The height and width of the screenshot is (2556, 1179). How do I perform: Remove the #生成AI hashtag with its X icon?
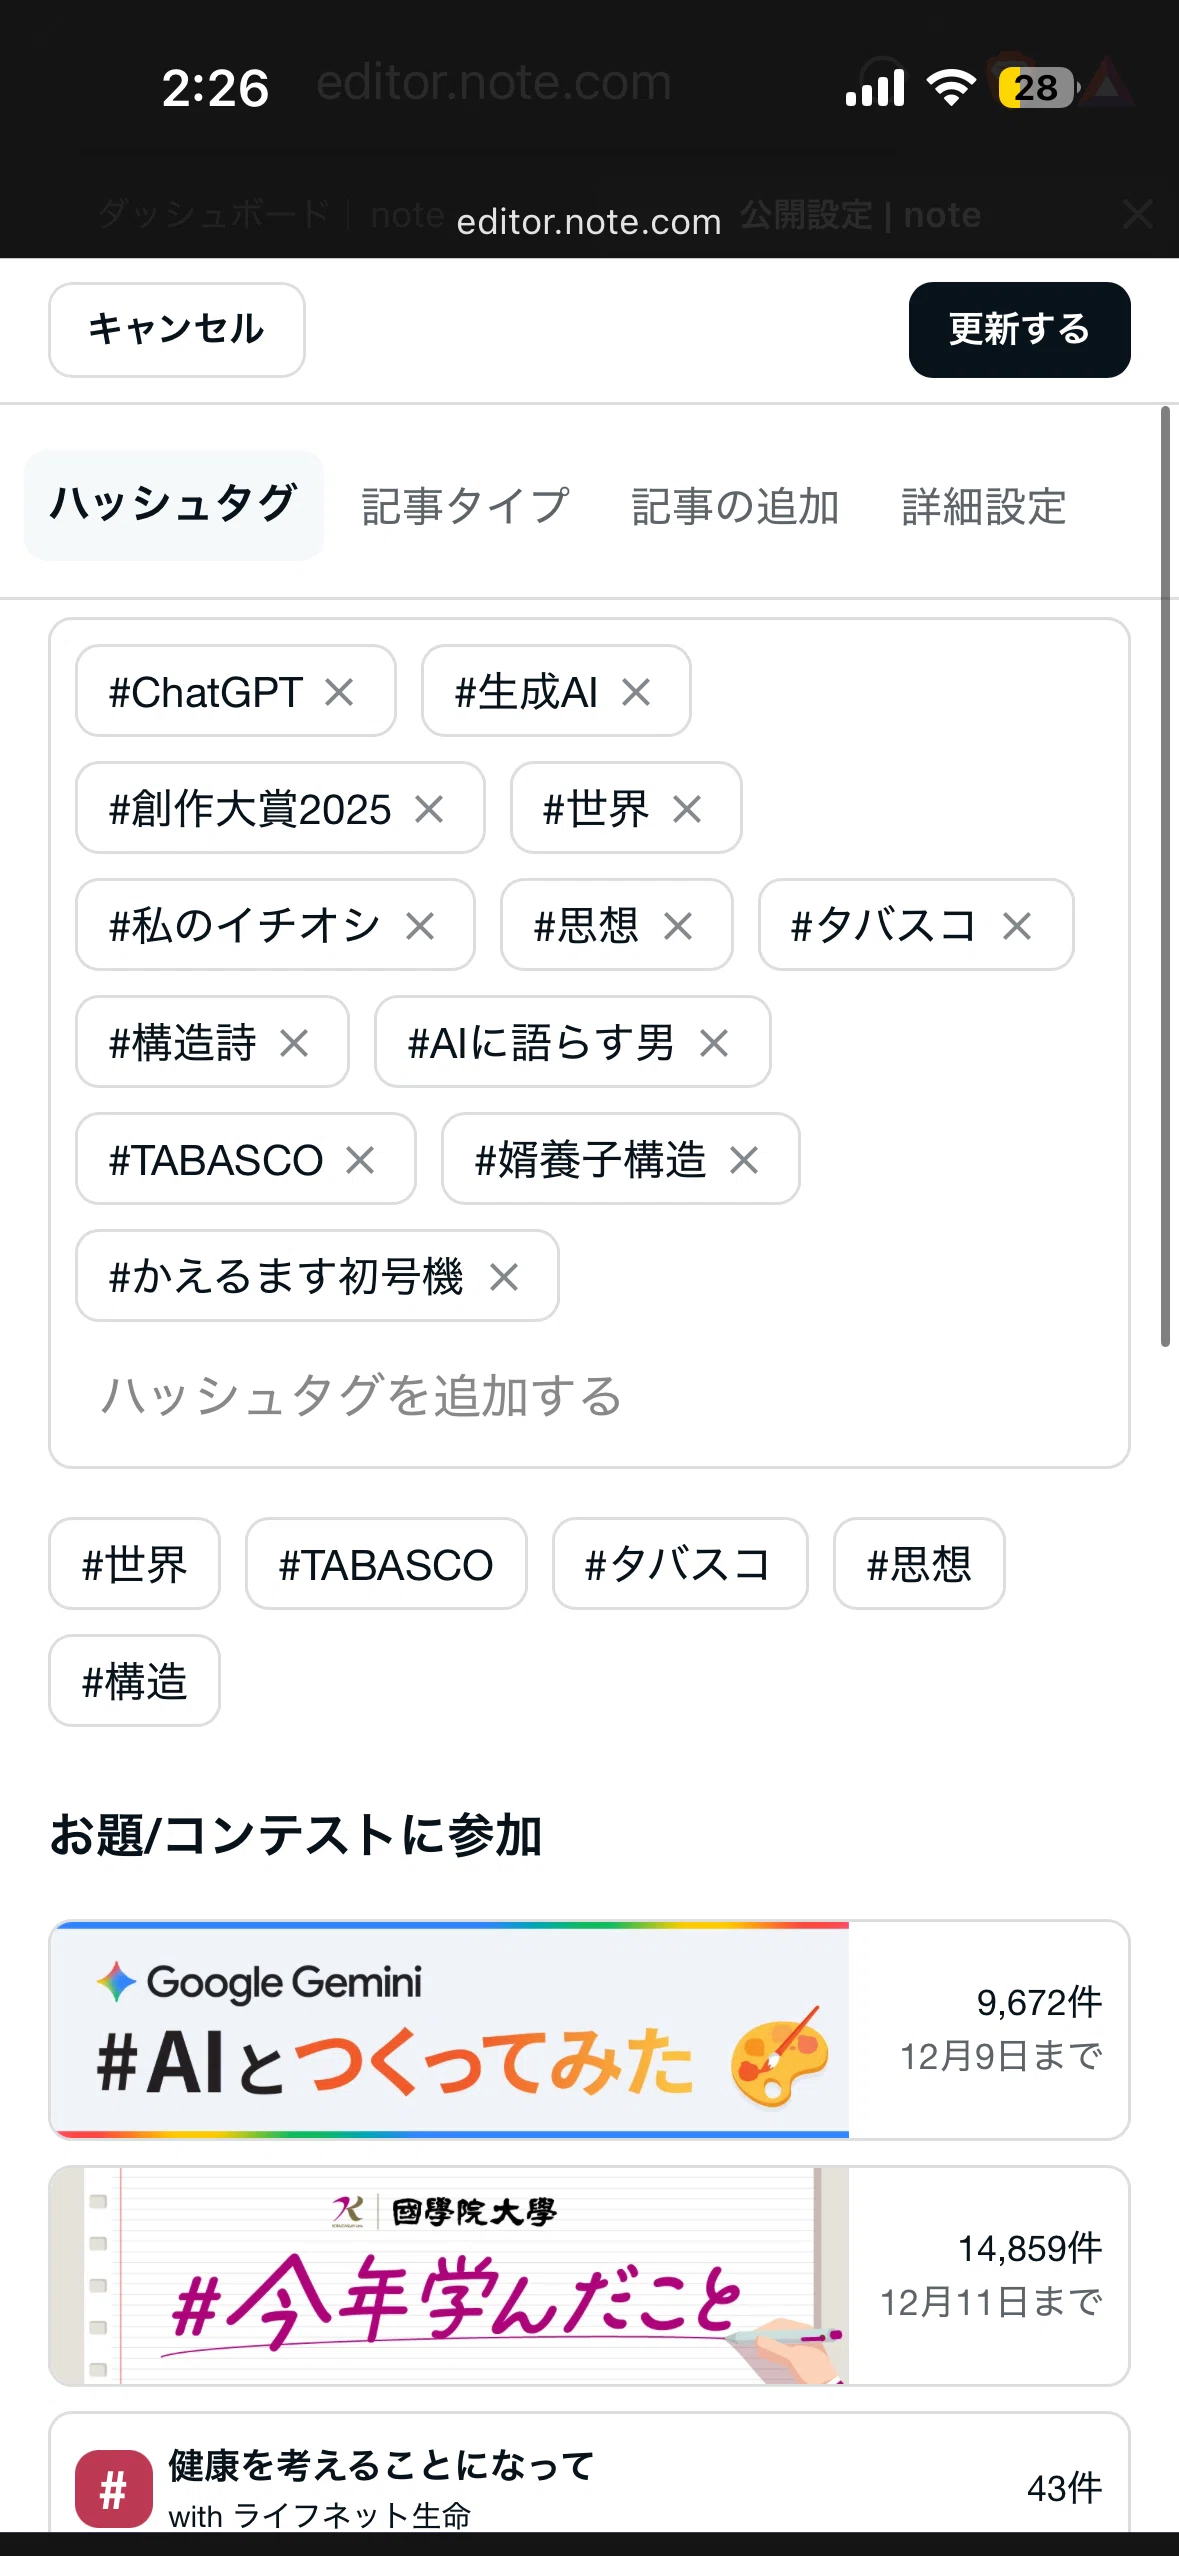636,692
